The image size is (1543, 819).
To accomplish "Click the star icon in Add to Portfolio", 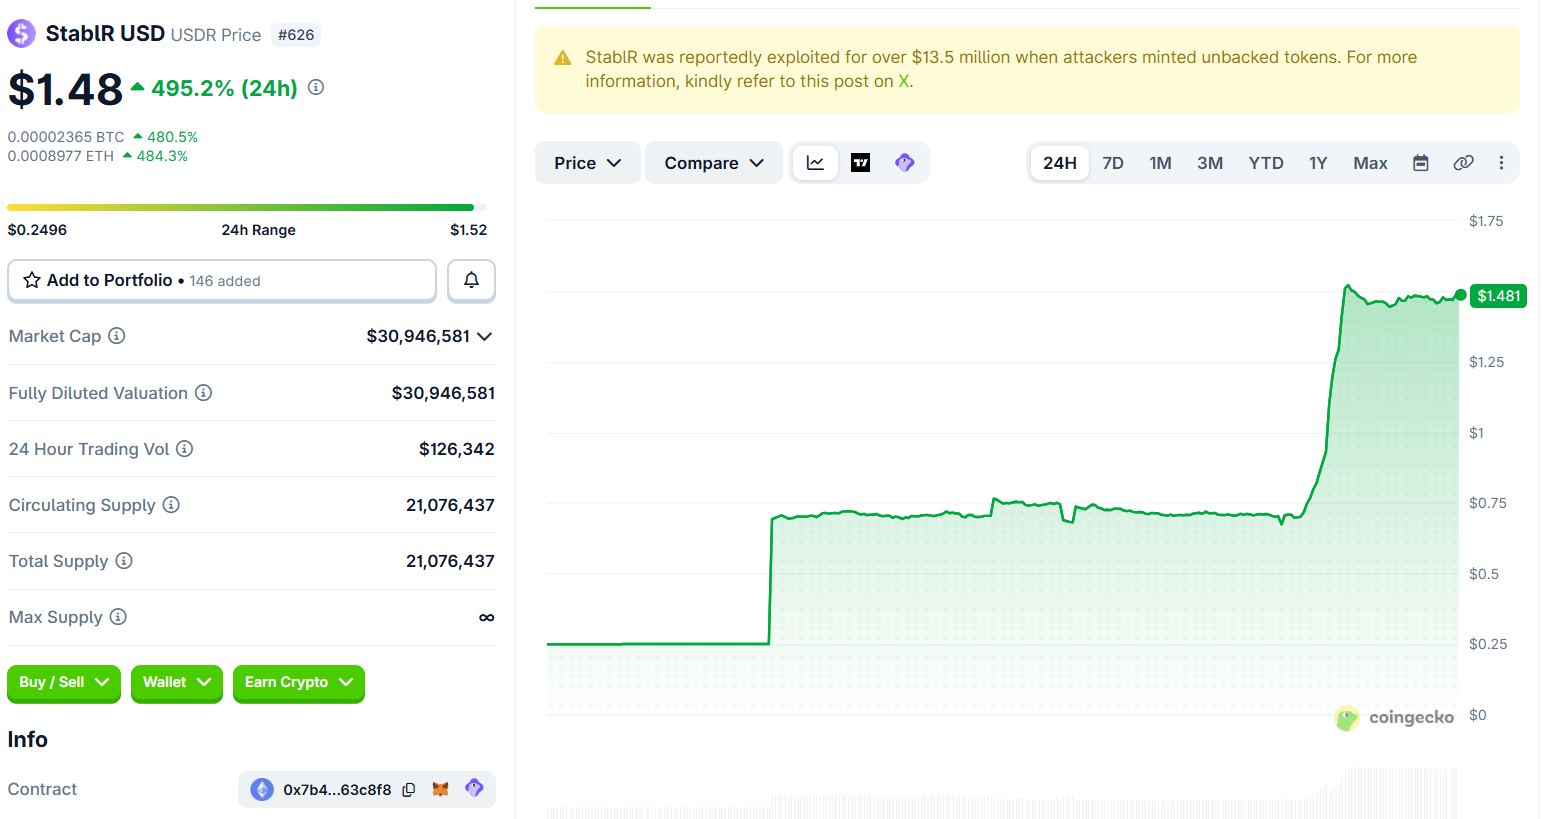I will [x=32, y=280].
